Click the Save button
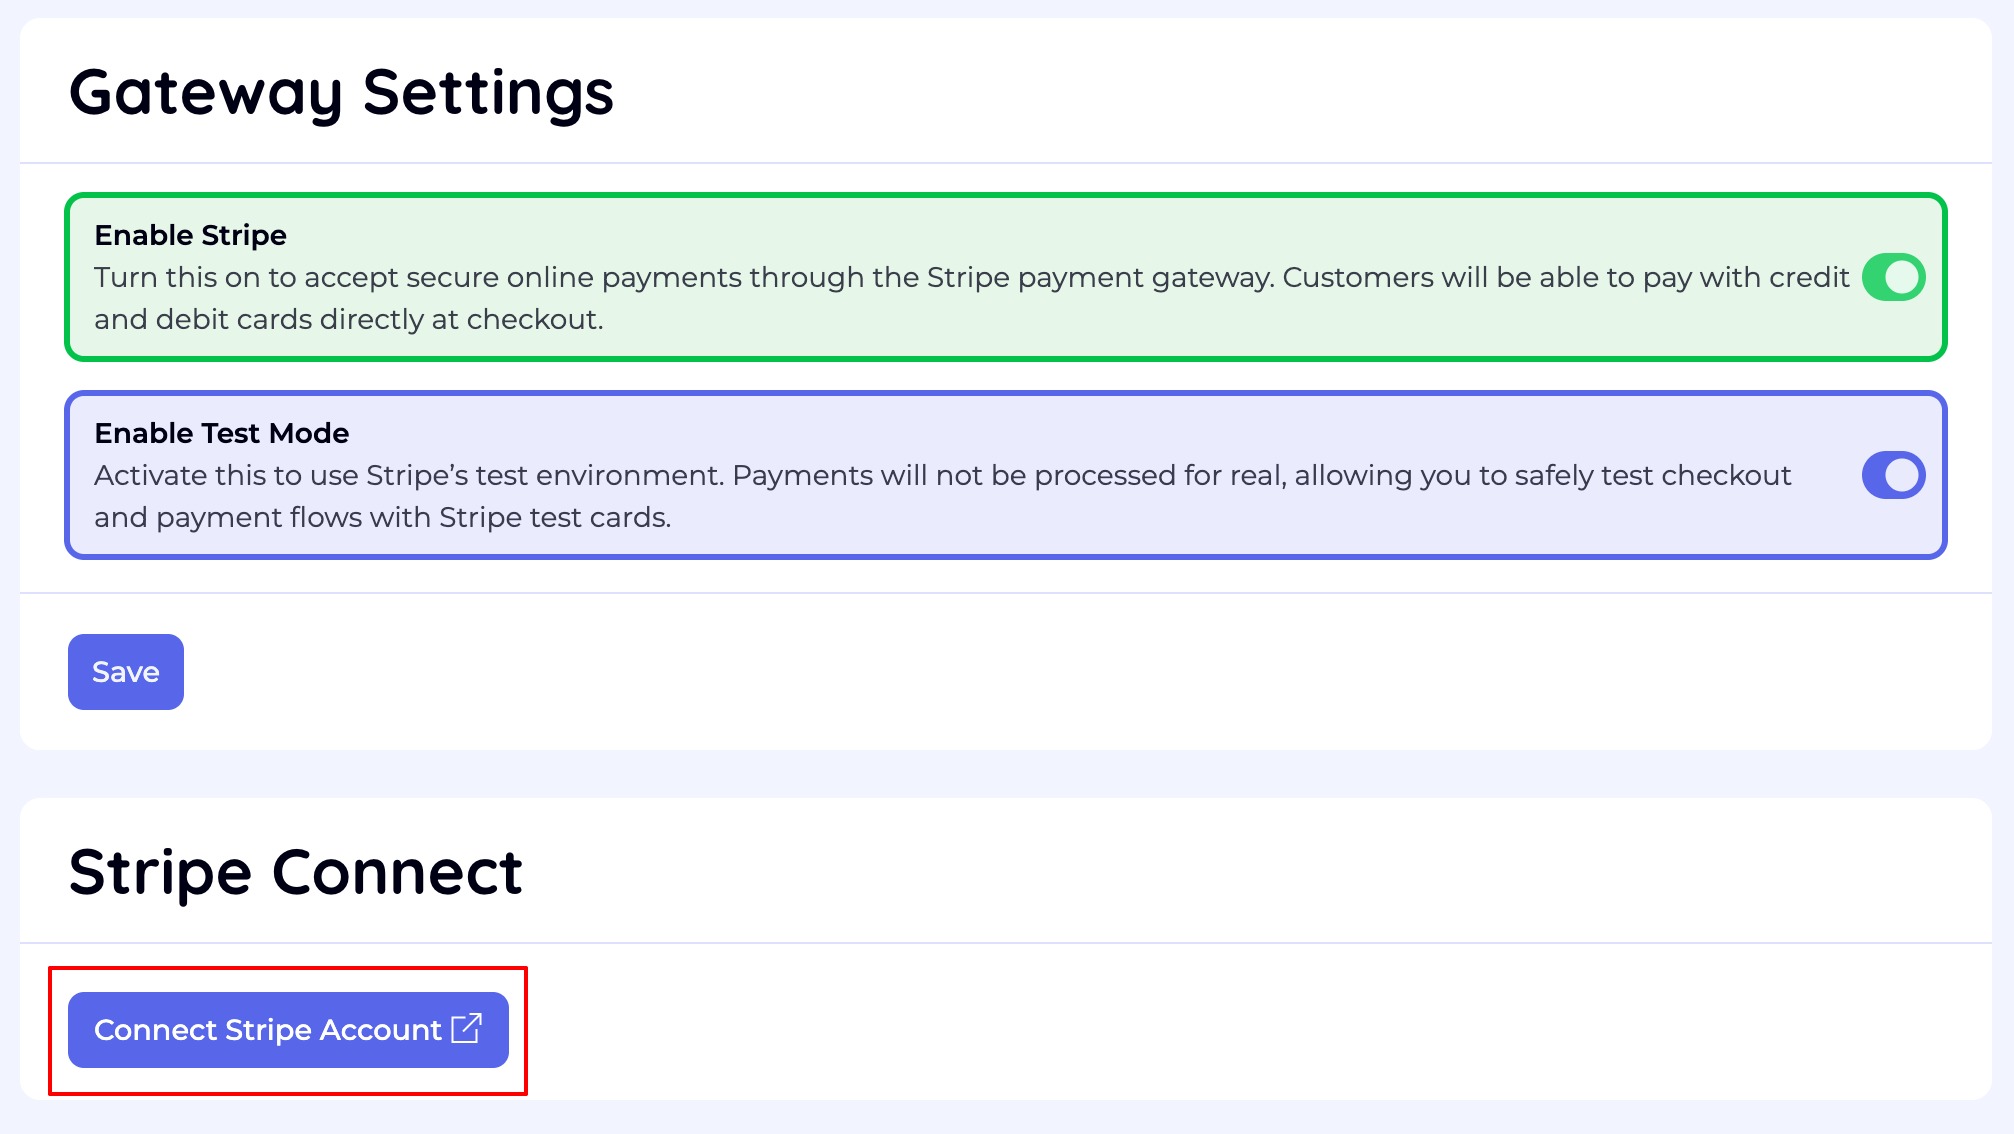Viewport: 2014px width, 1134px height. pyautogui.click(x=126, y=672)
